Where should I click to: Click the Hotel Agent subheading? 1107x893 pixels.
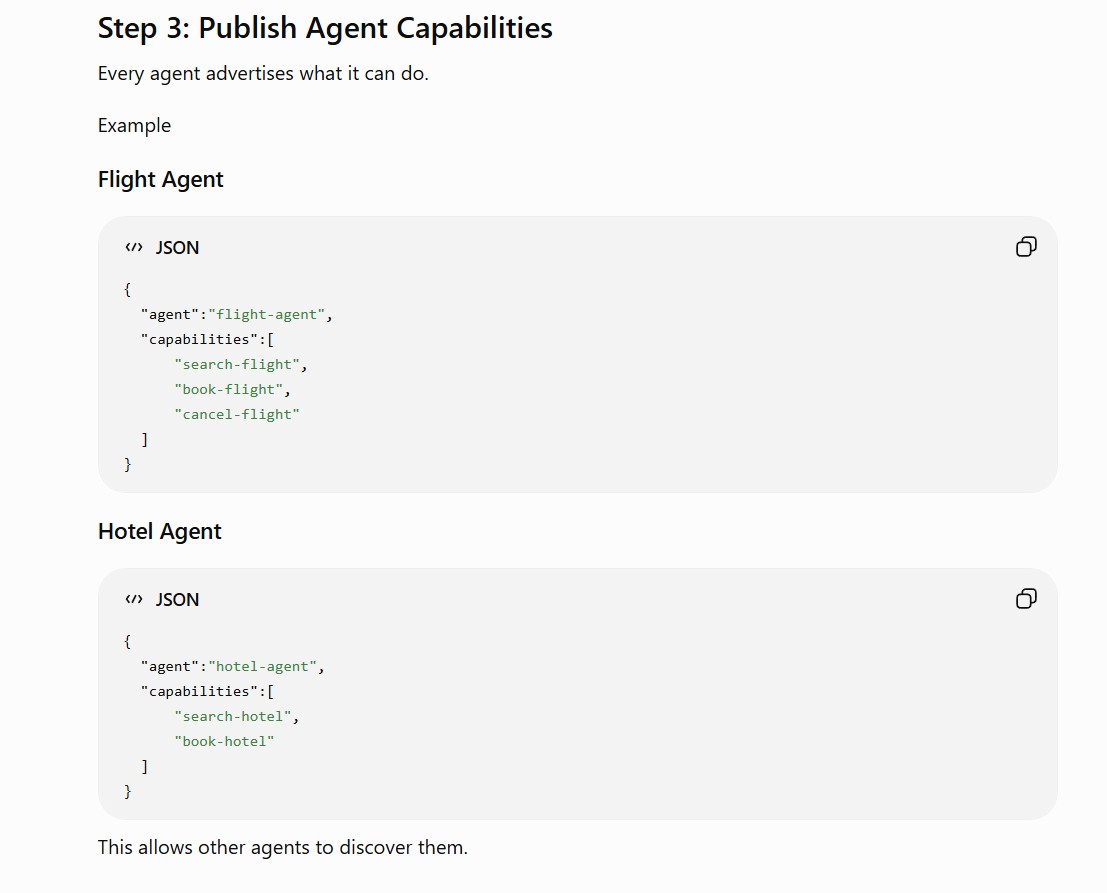160,532
